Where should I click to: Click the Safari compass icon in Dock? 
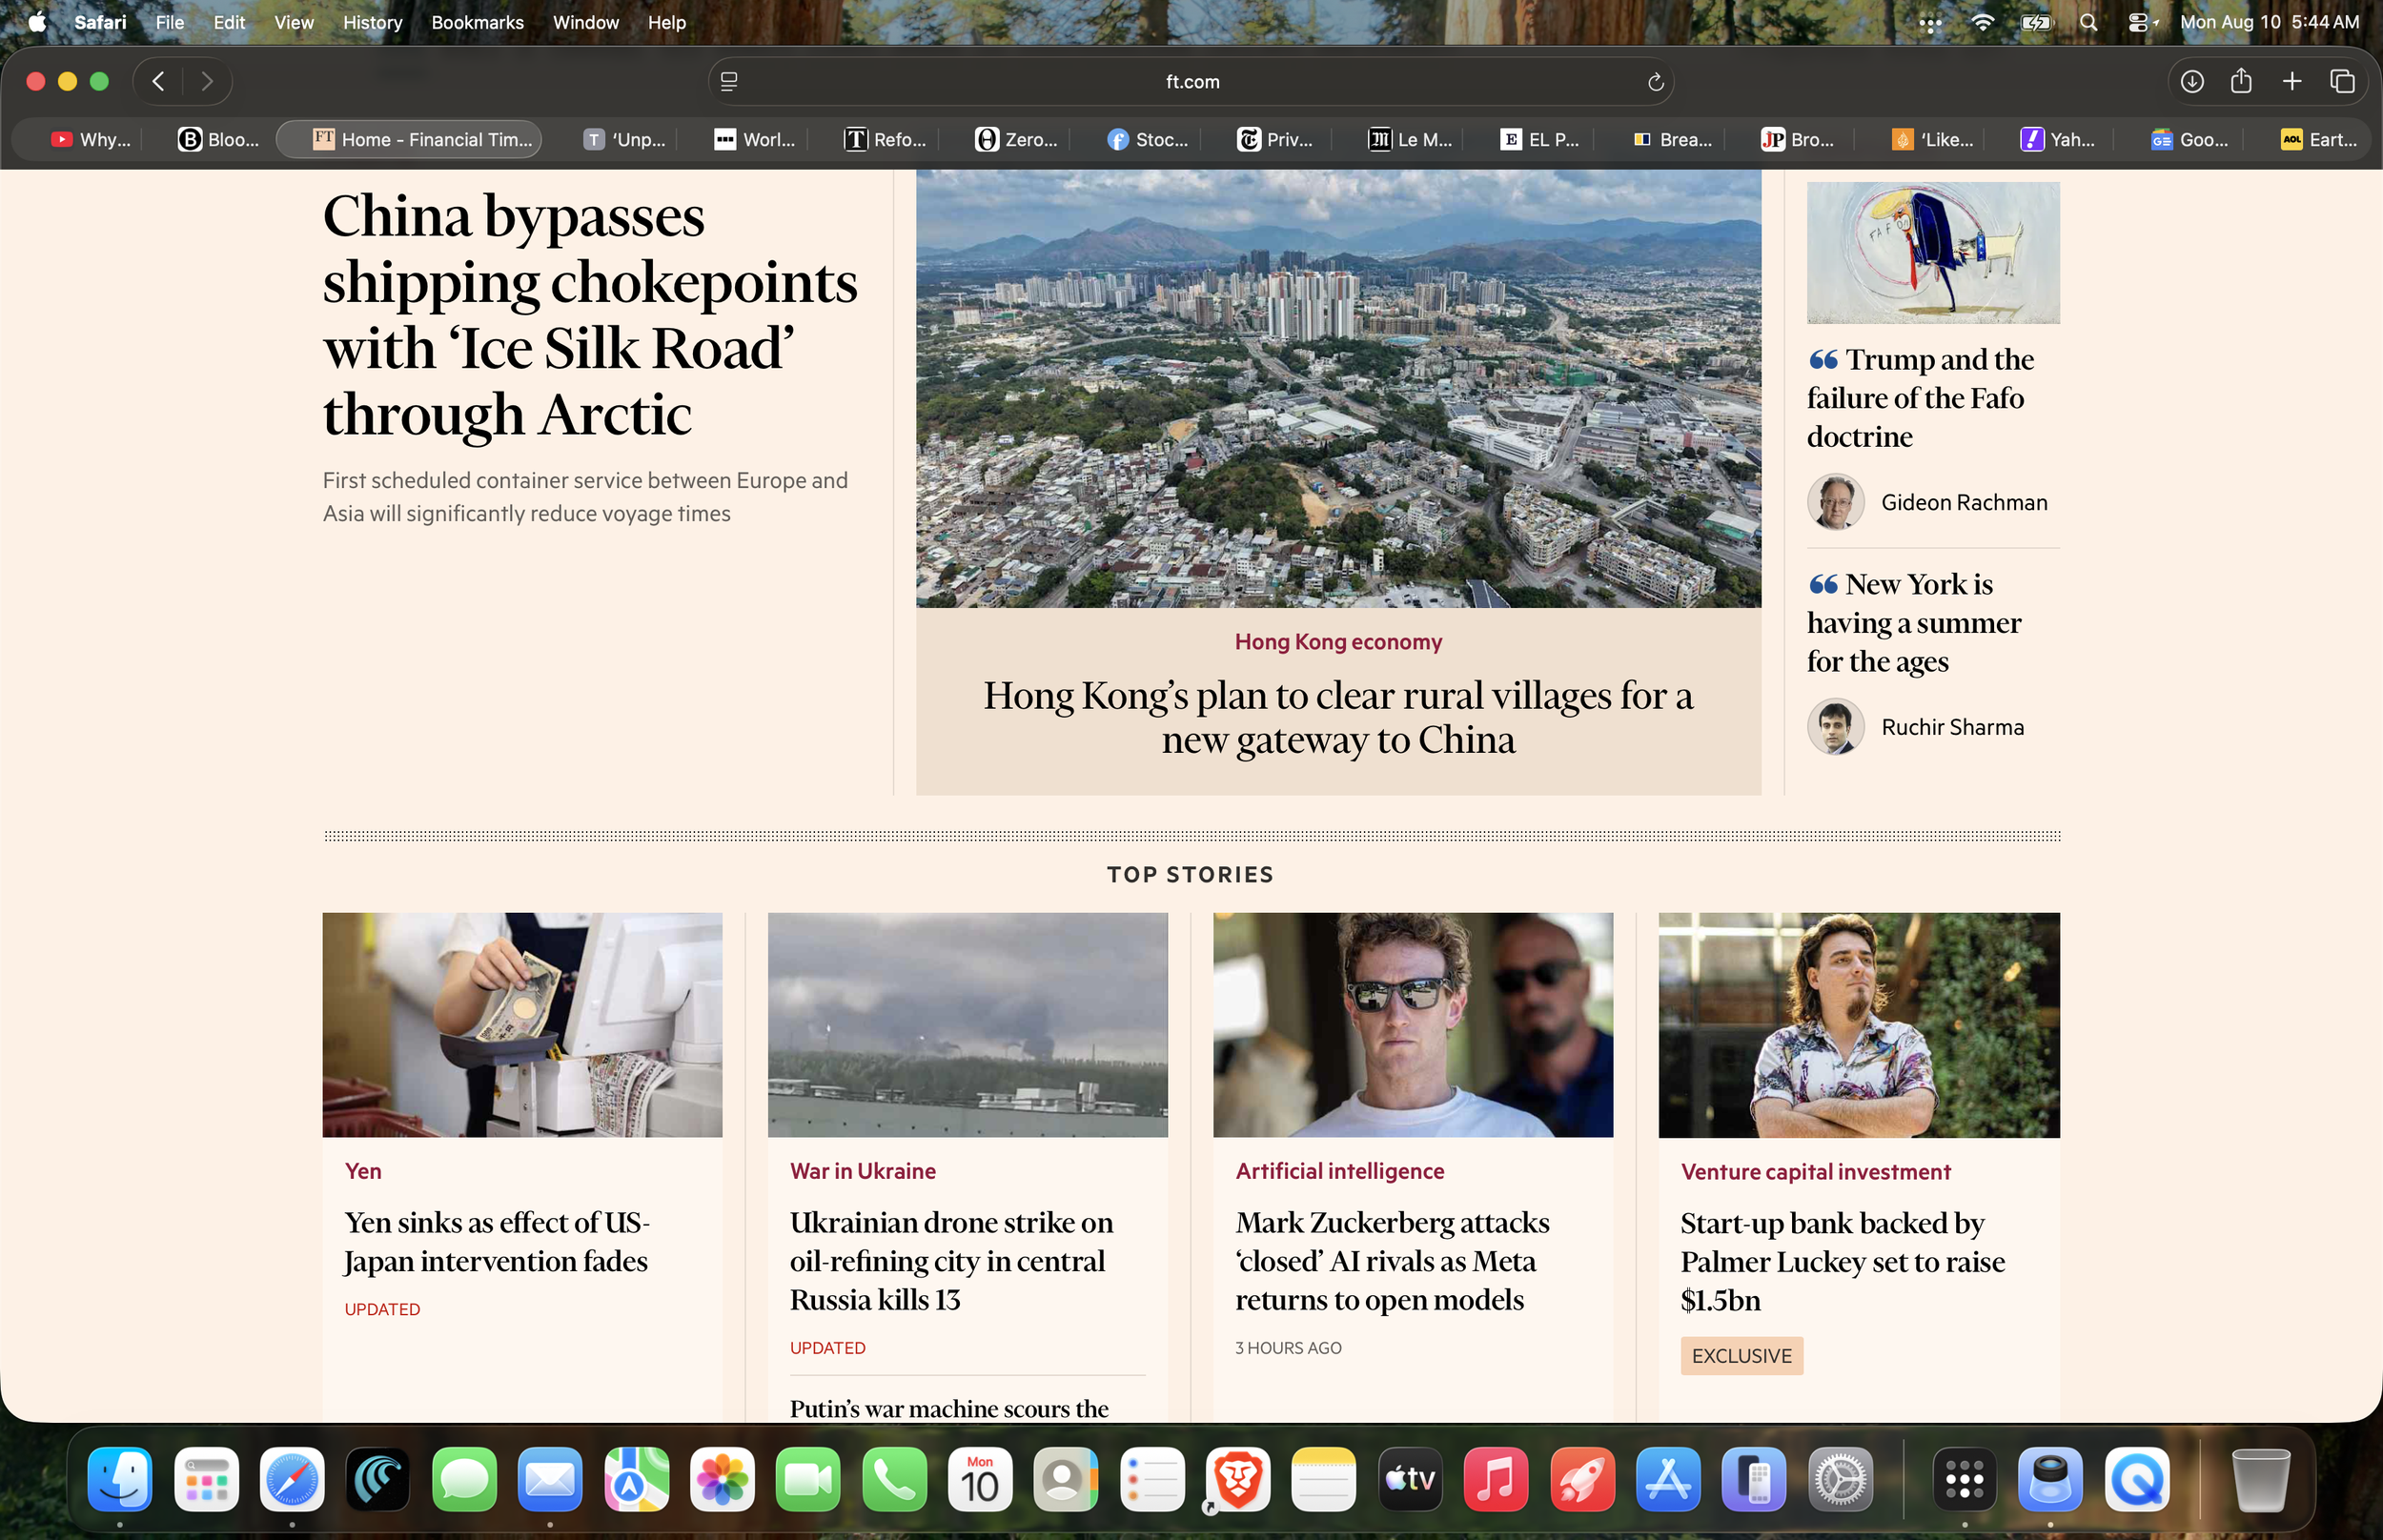tap(292, 1478)
